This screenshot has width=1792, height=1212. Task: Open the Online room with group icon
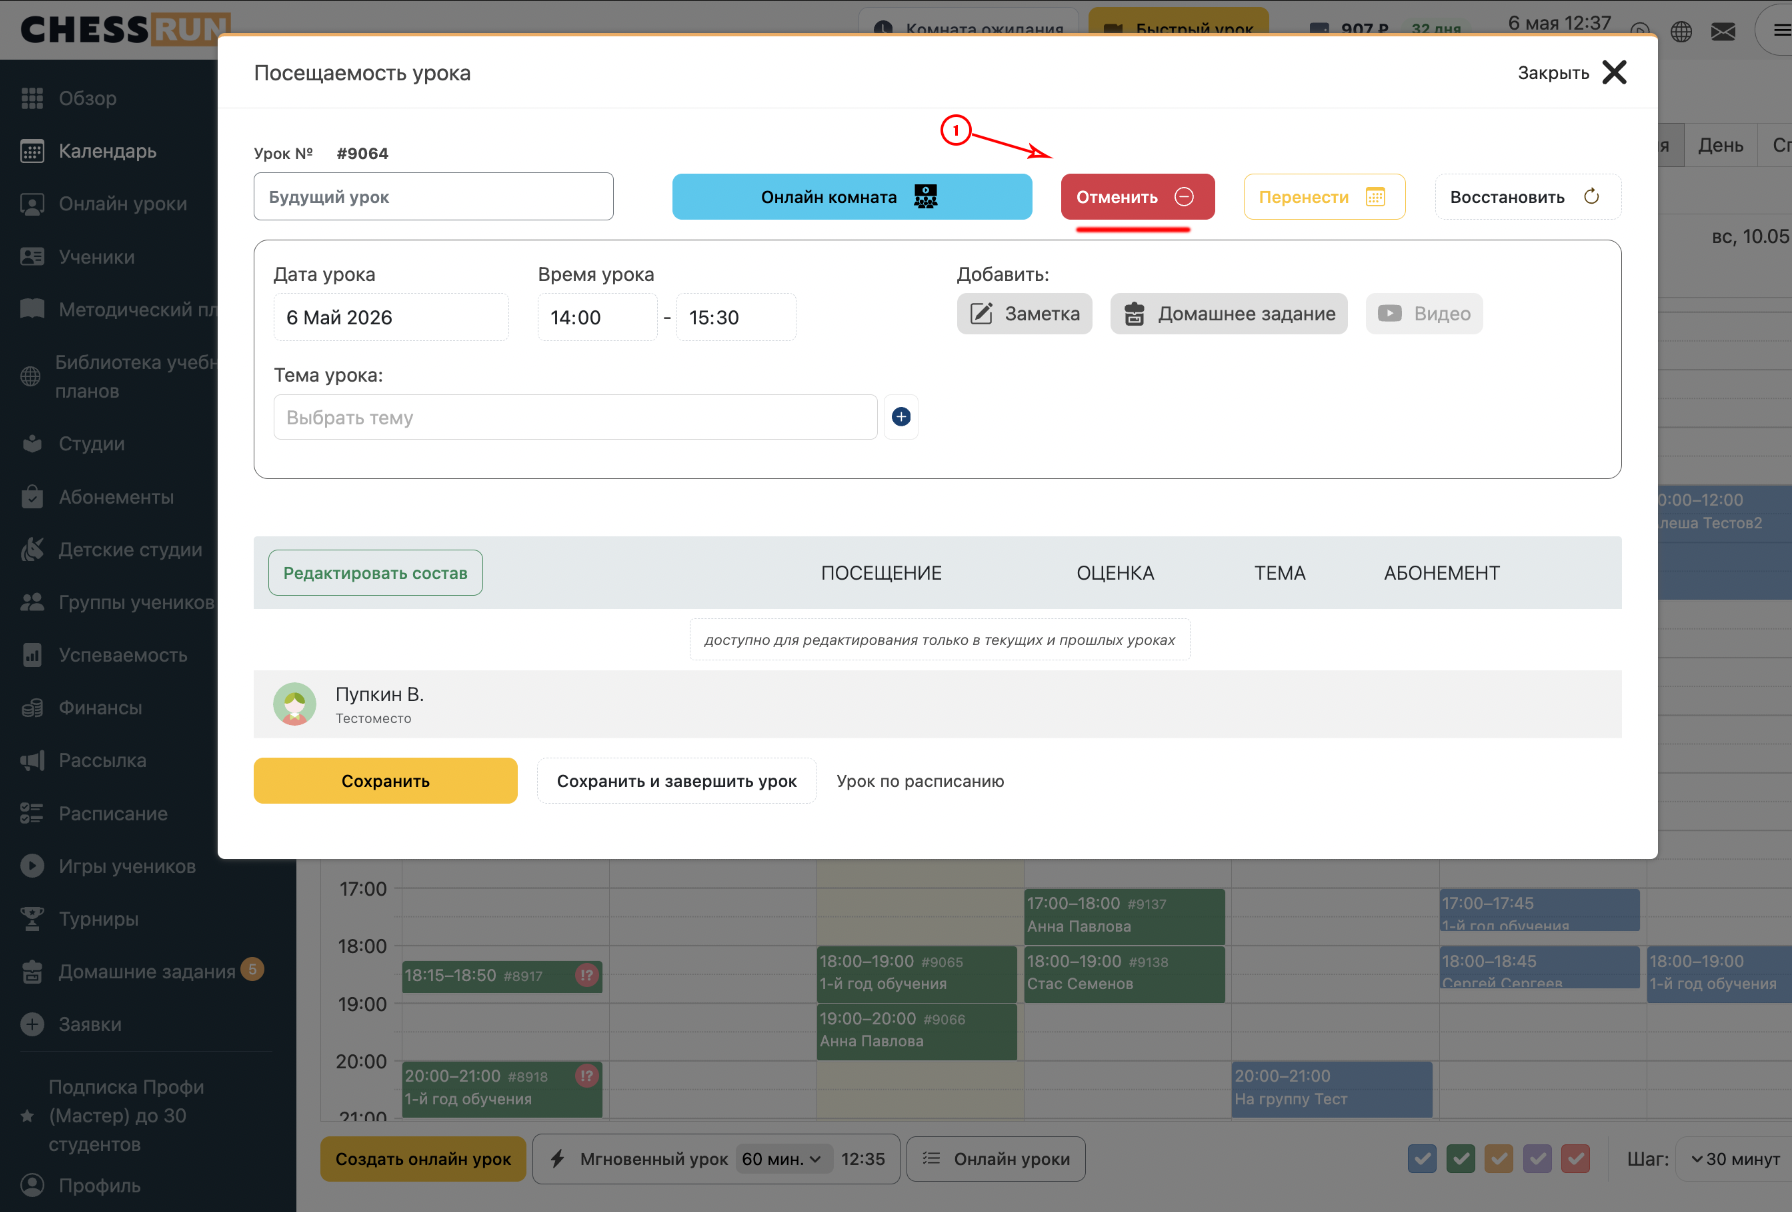click(852, 197)
